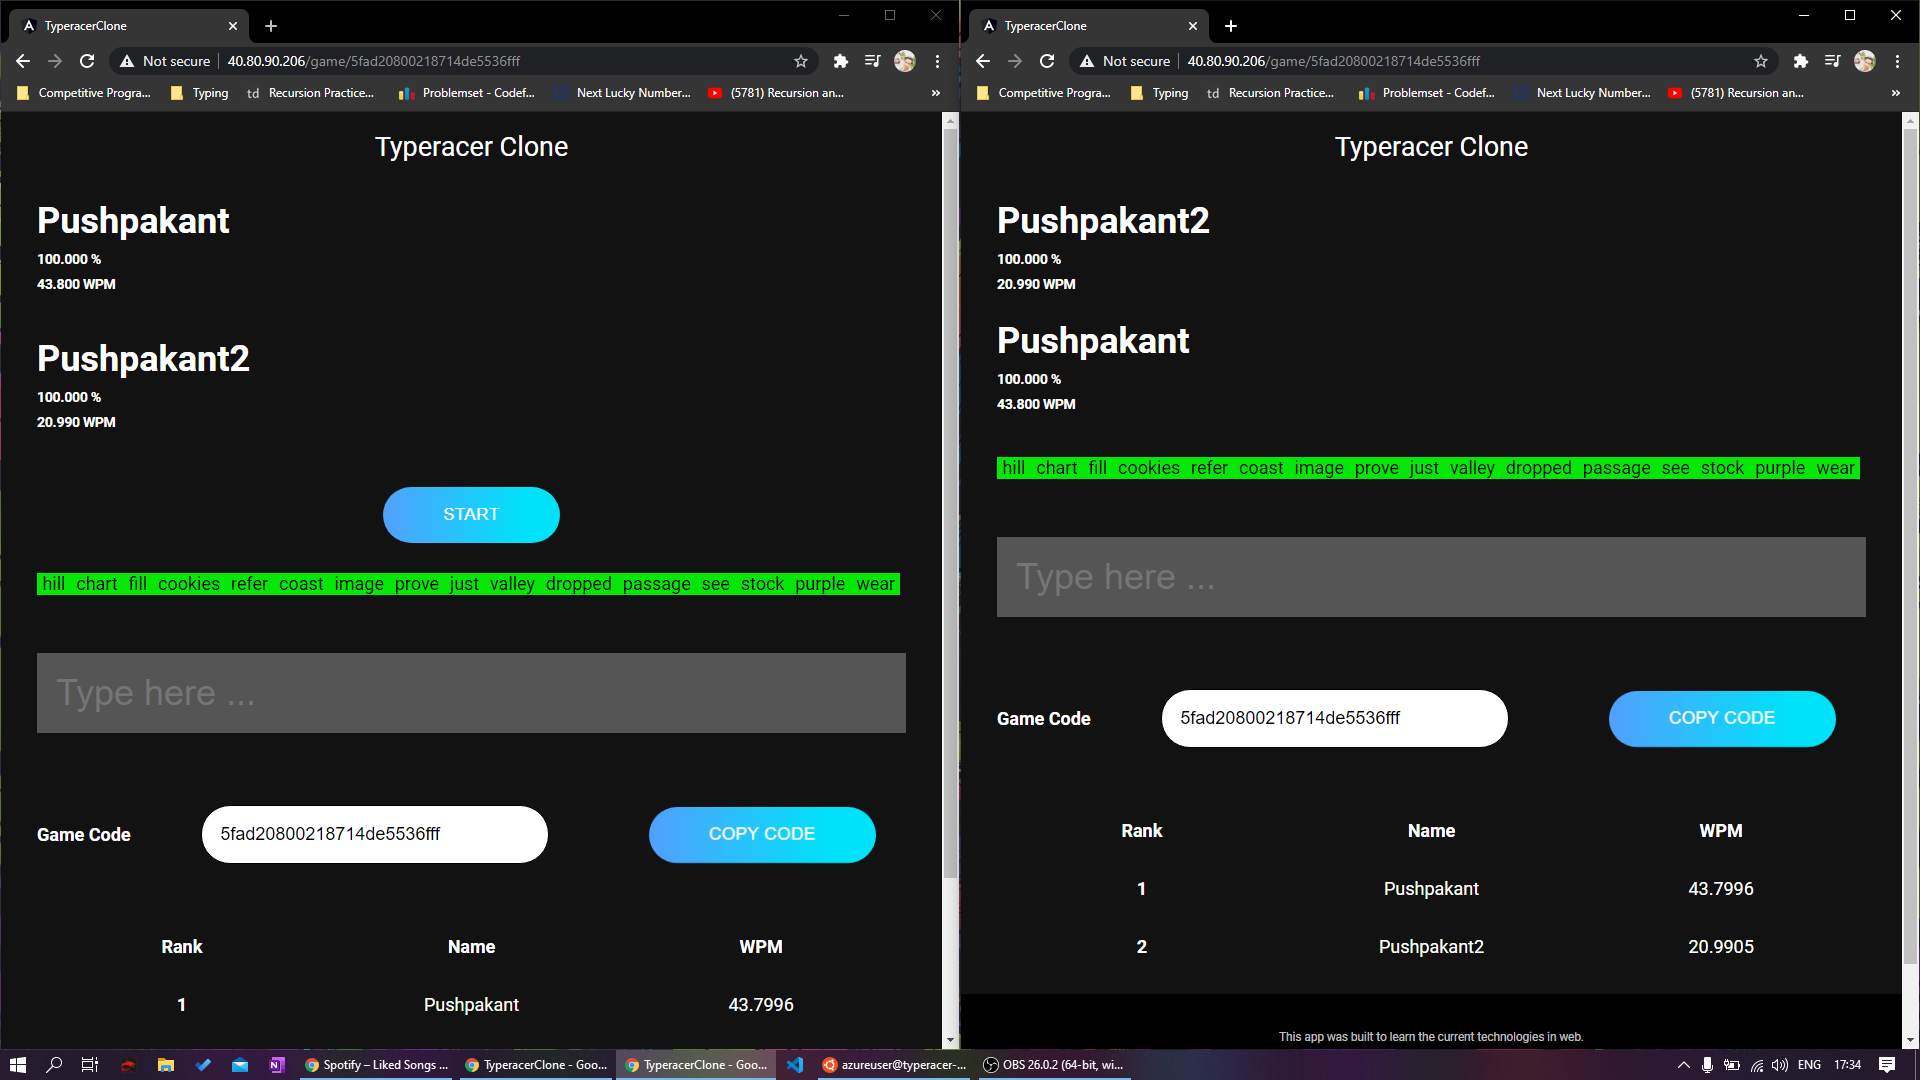Expand the bookmarks overflow chevron
This screenshot has width=1920, height=1080.
[x=936, y=93]
